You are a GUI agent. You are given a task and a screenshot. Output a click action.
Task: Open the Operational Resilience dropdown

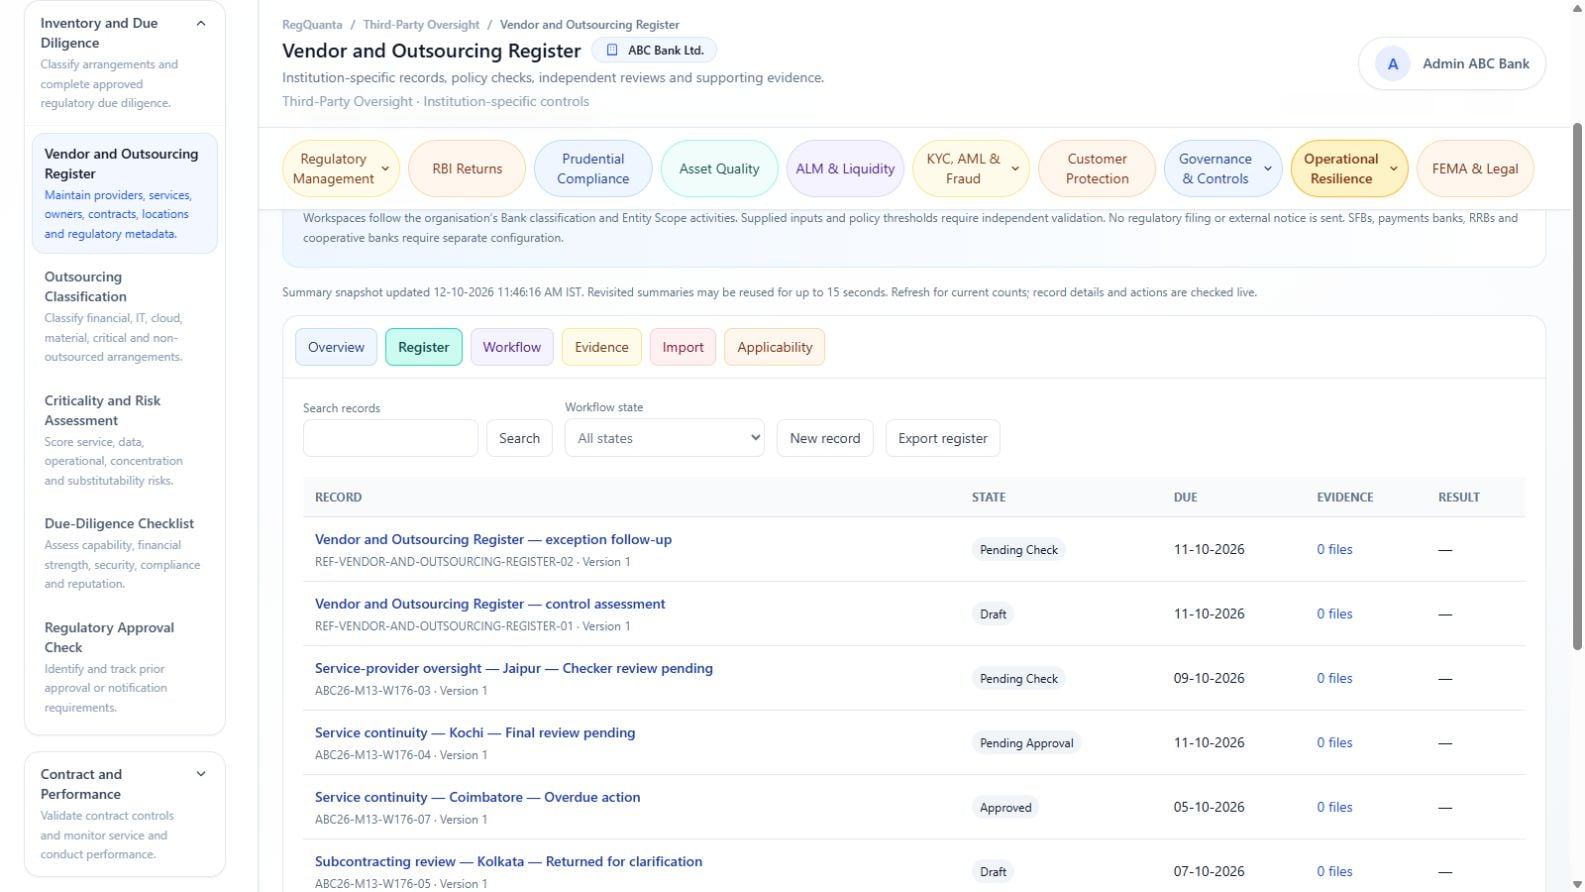(x=1349, y=169)
